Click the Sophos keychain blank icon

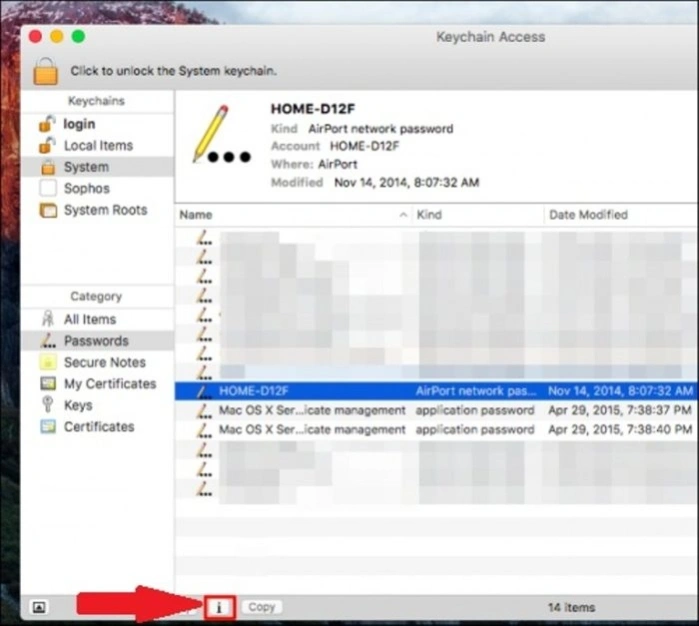click(48, 188)
